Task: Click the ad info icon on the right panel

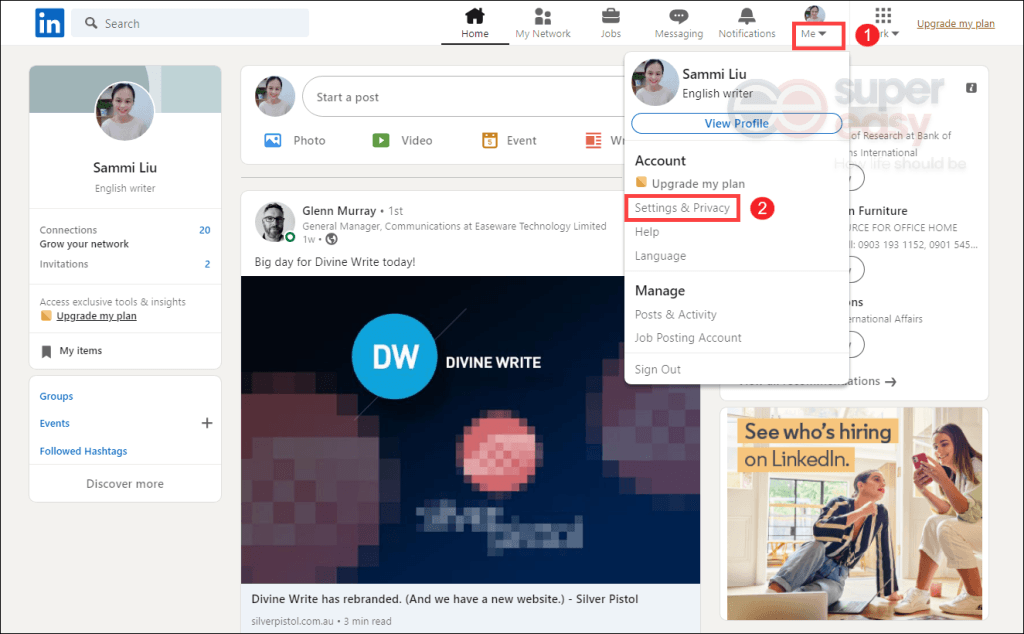Action: pyautogui.click(x=971, y=87)
